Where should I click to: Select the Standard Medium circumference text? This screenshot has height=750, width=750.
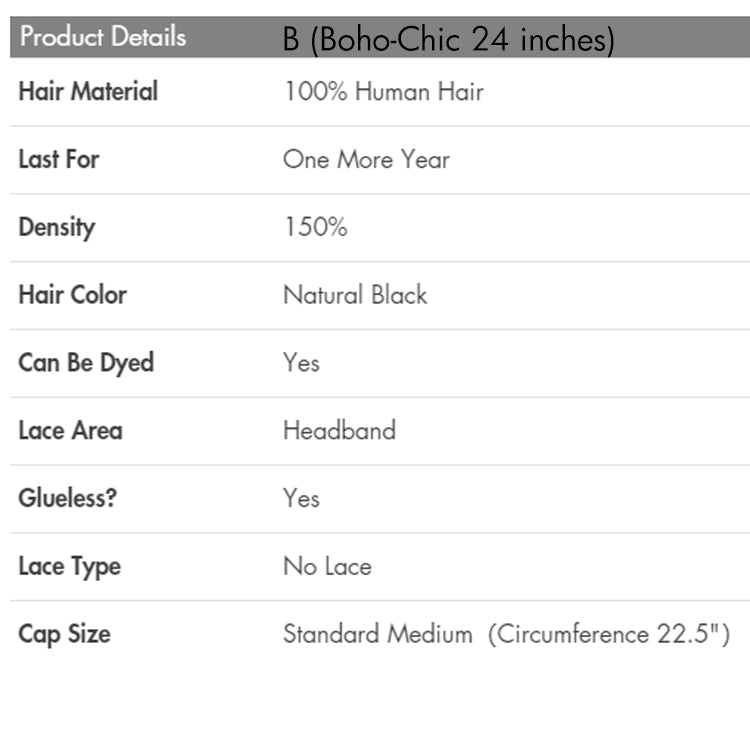tap(507, 634)
